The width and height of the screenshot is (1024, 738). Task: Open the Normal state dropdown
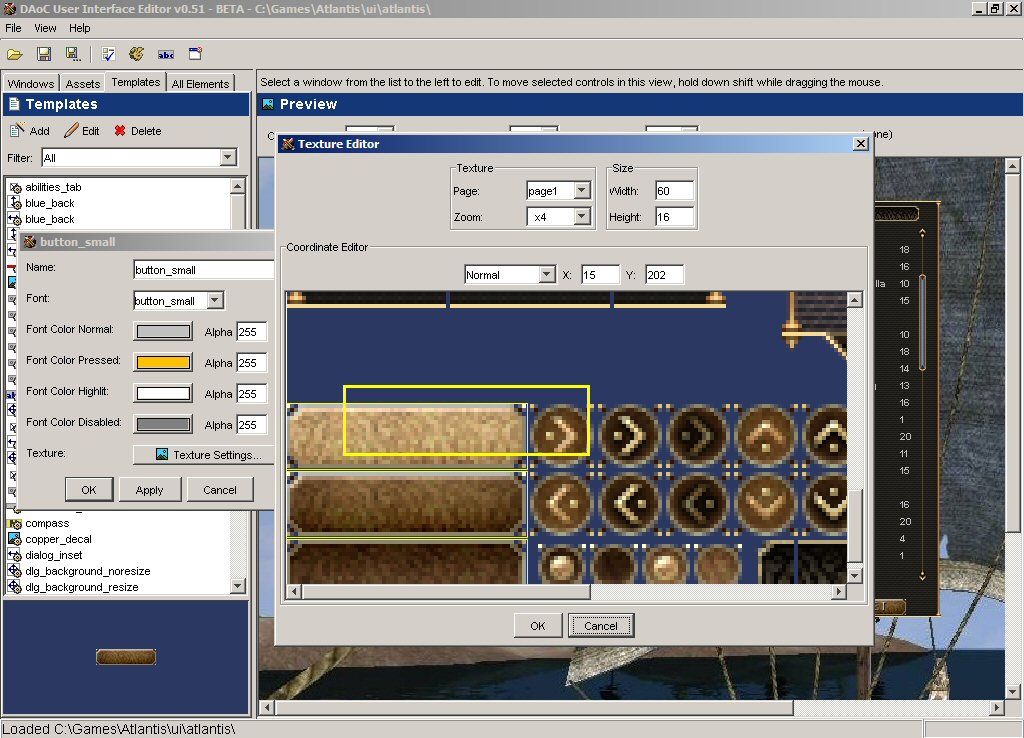click(x=547, y=275)
